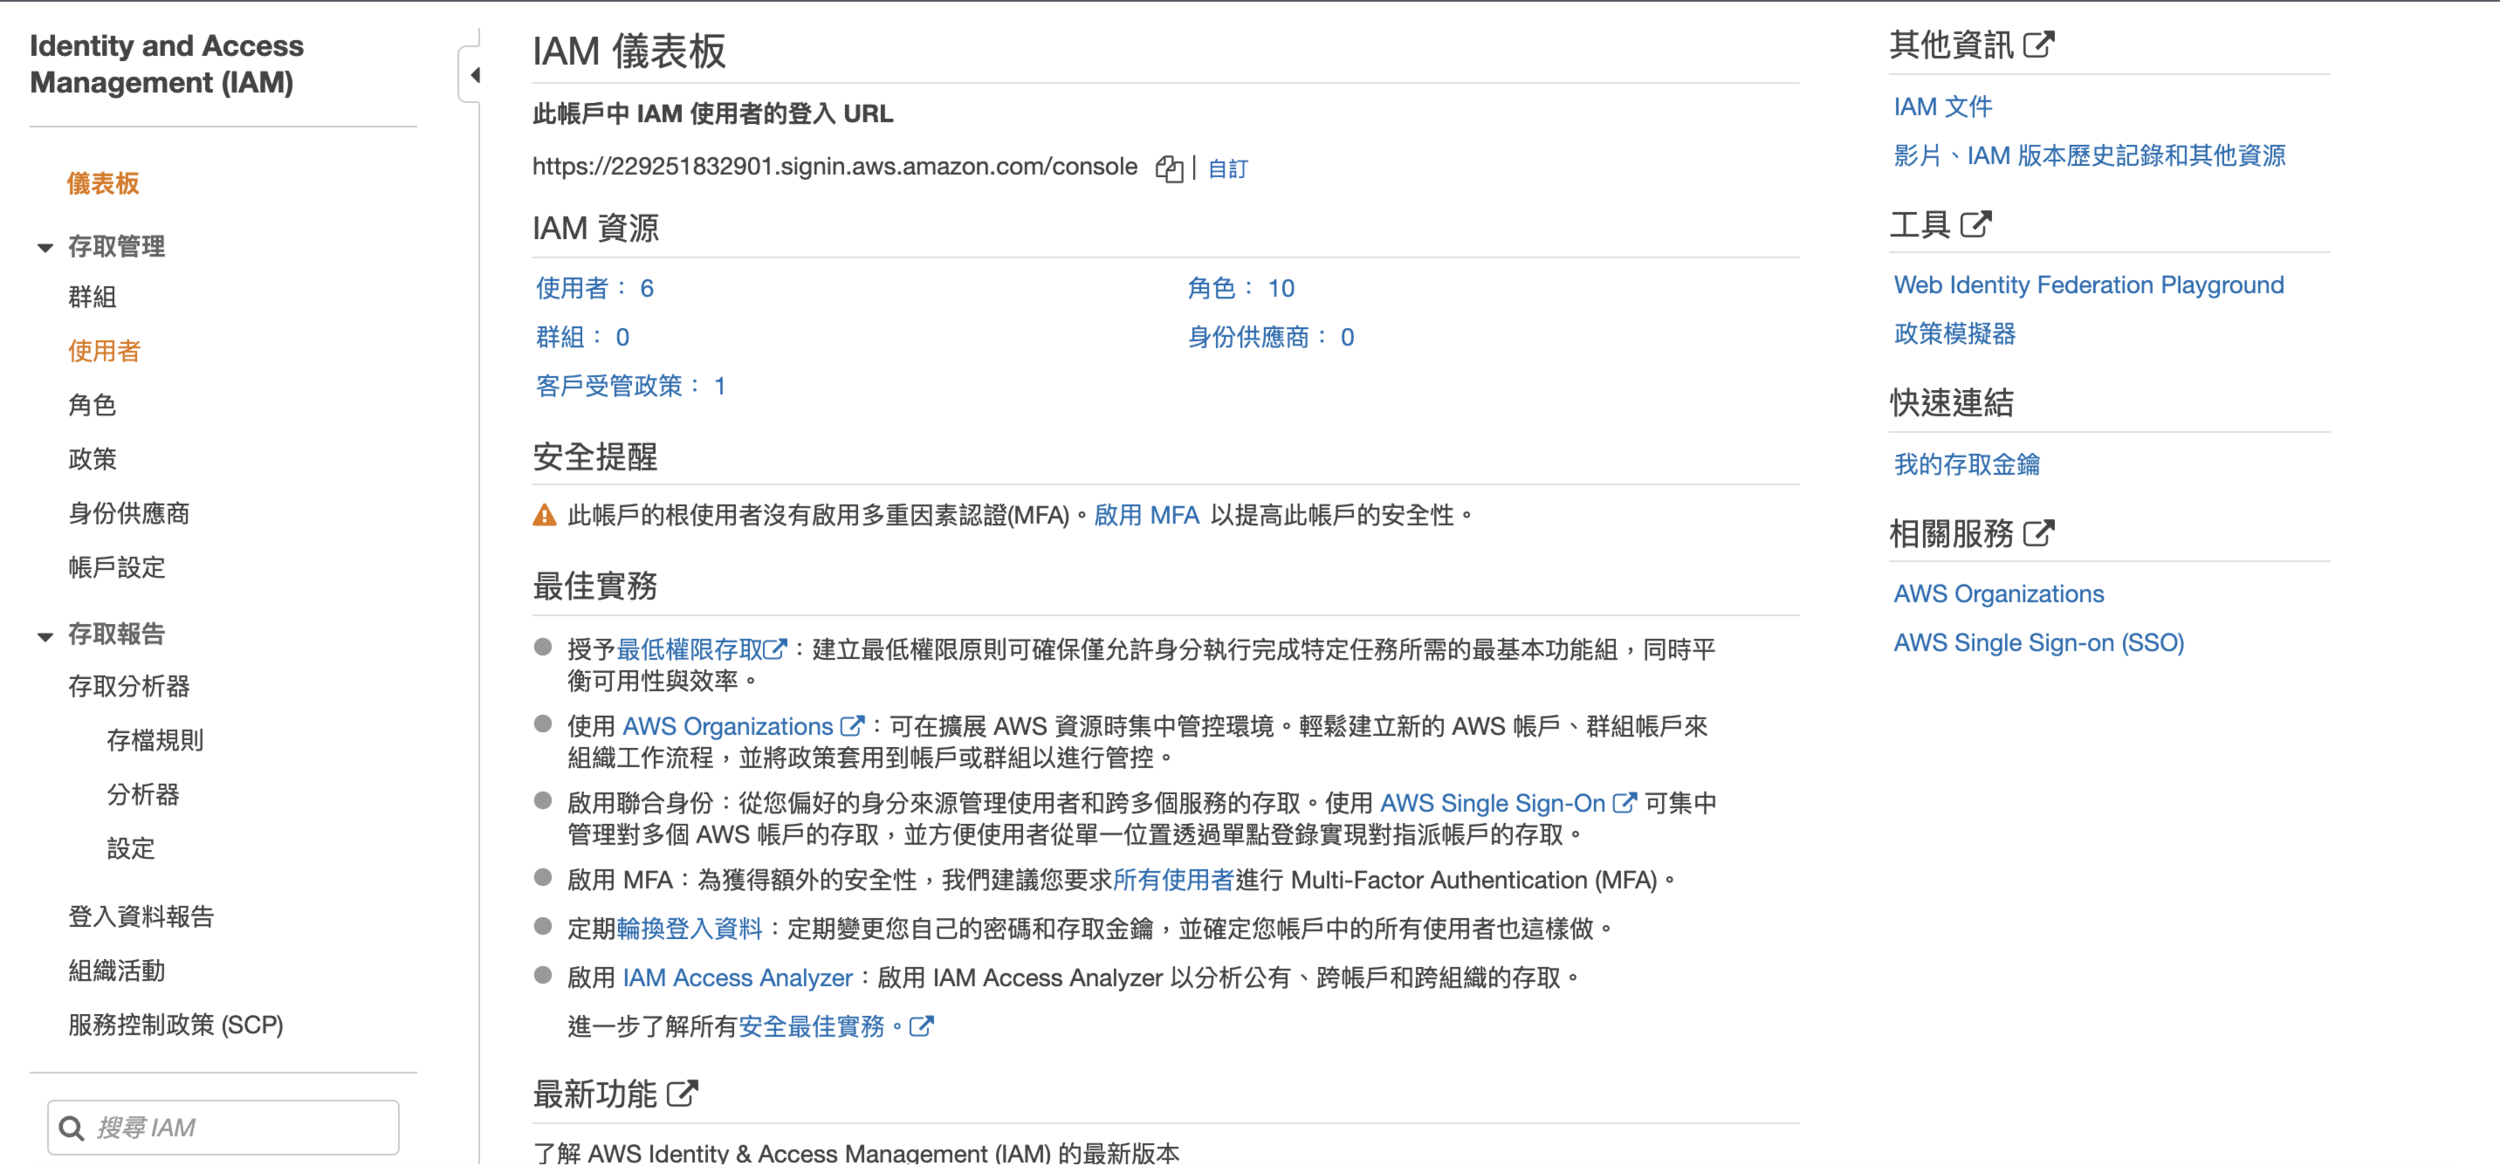Click external link icon beside 其他資訊
The width and height of the screenshot is (2500, 1166).
coord(2038,45)
